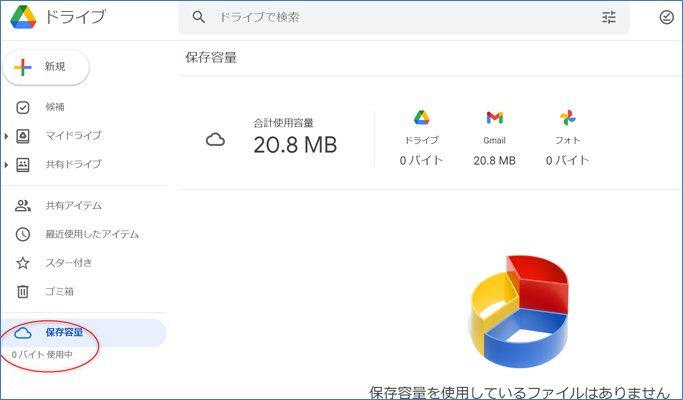The height and width of the screenshot is (400, 683).
Task: Click the clock icon for recent items
Action: (23, 234)
